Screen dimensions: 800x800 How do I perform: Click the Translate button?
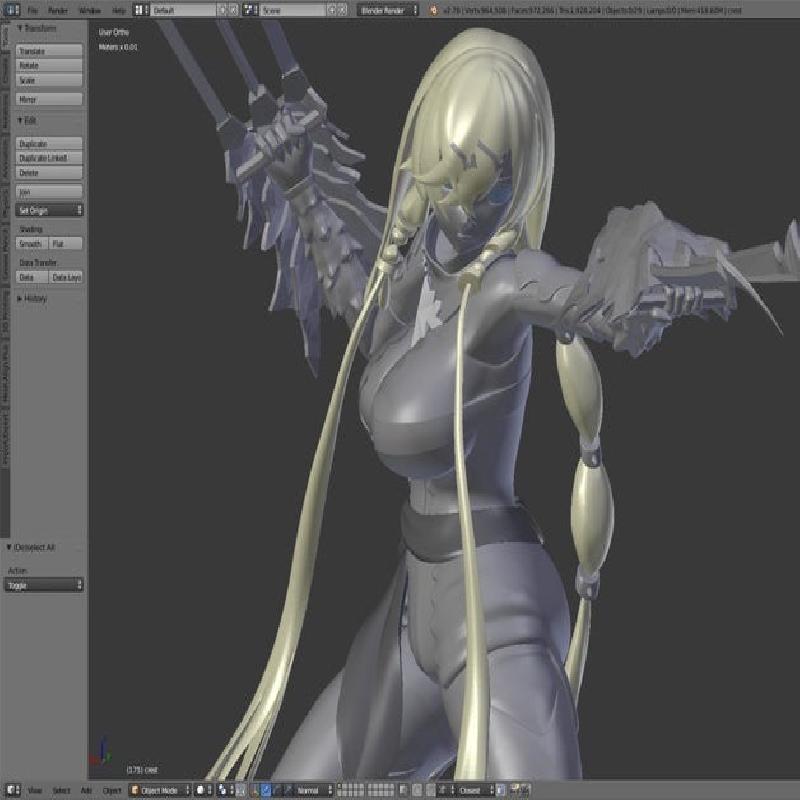click(49, 51)
